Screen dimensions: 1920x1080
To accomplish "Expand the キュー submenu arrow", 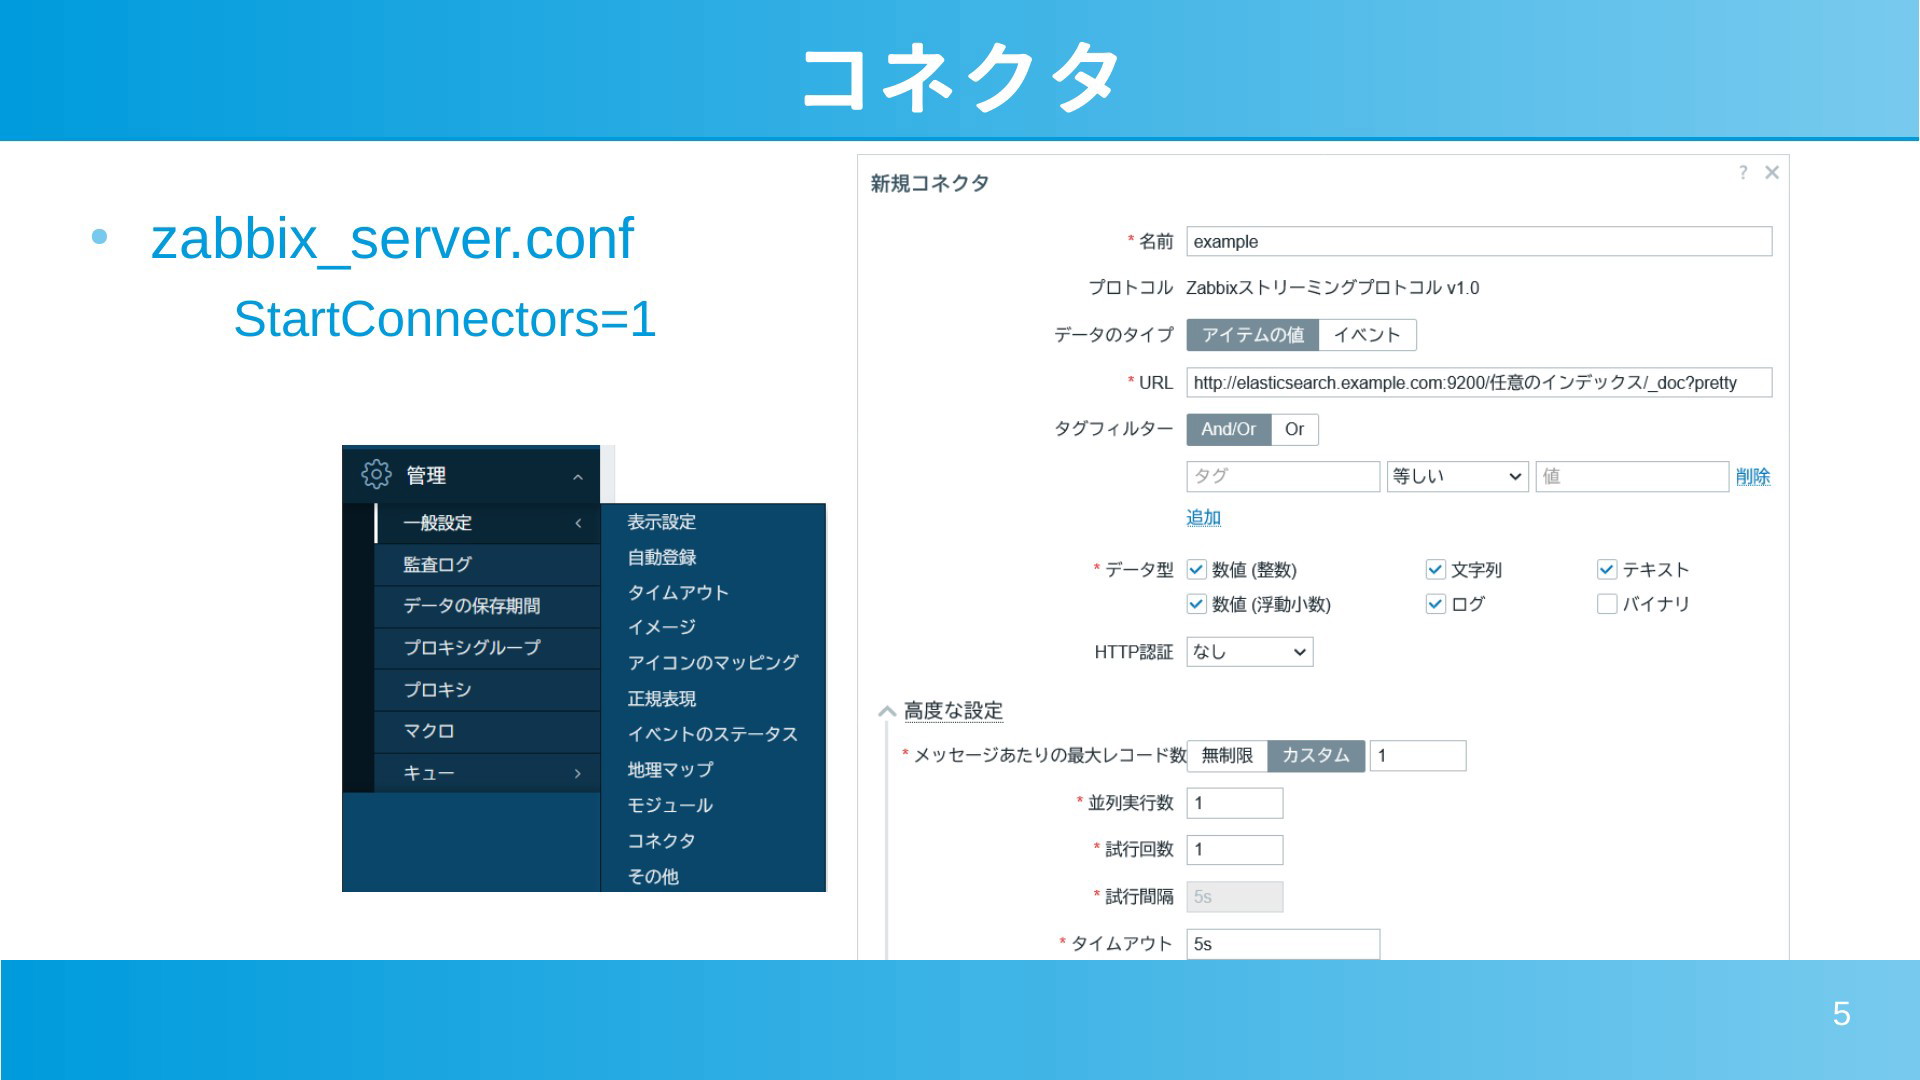I will pos(578,773).
